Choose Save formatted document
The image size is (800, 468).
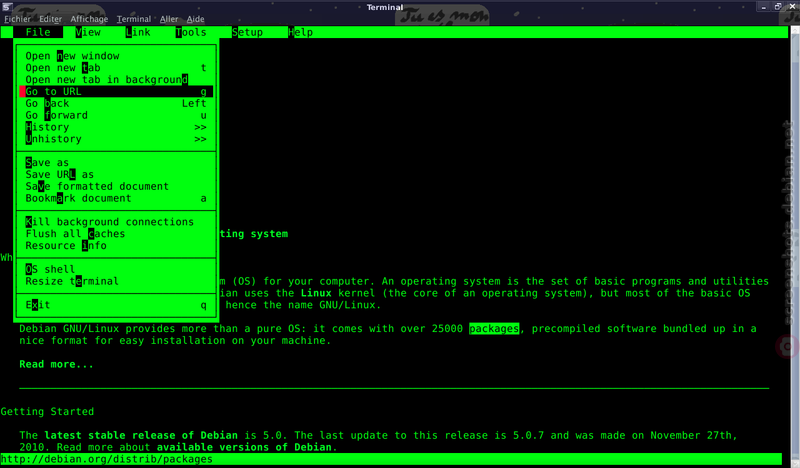pyautogui.click(x=116, y=186)
